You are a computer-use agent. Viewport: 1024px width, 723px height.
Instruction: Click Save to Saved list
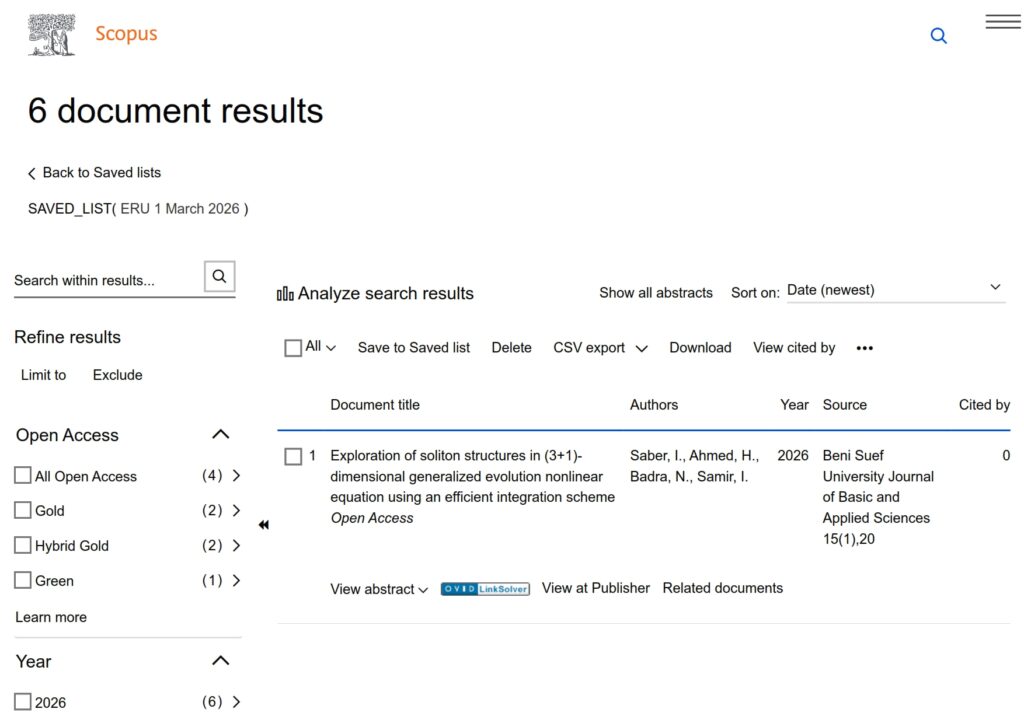point(414,348)
